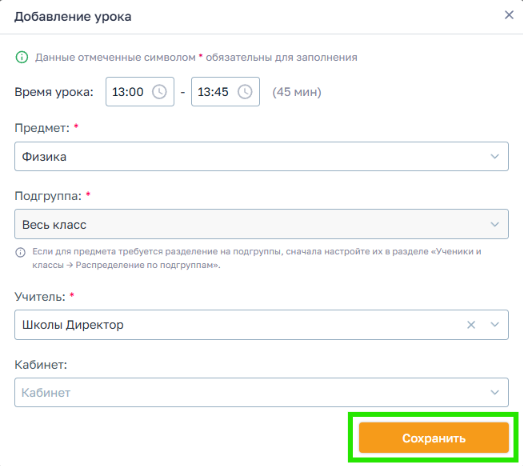This screenshot has width=523, height=466.
Task: Click chevron arrow in Весь класс field
Action: point(495,224)
